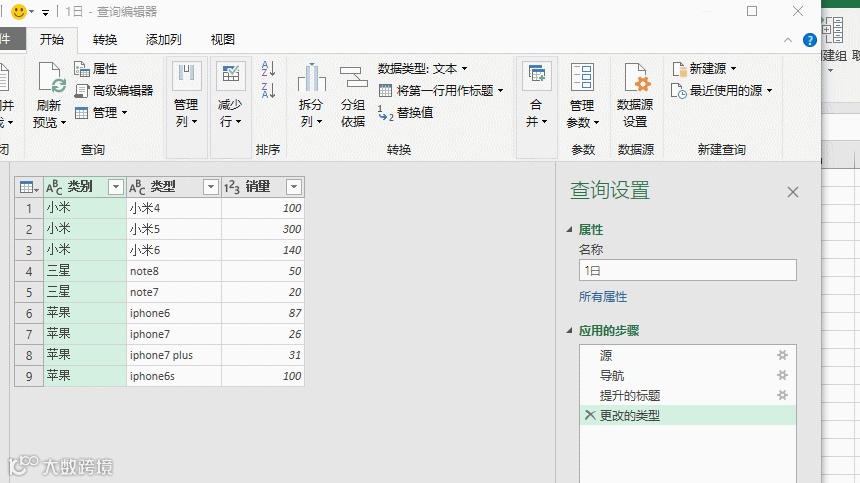Open the quick access toolbar customize arrow
860x483 pixels.
point(46,12)
